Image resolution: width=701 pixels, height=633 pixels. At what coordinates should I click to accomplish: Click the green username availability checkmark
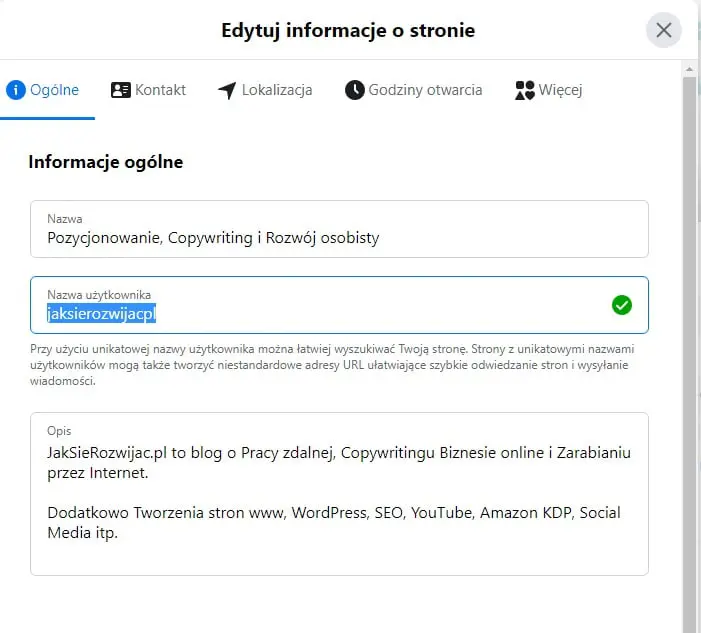(x=621, y=305)
